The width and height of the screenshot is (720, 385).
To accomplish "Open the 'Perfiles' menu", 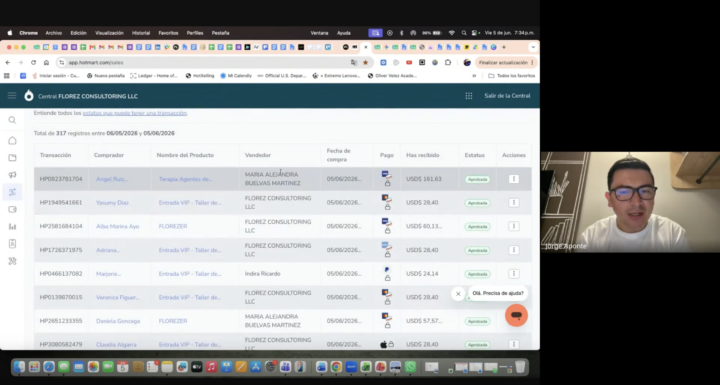I will tap(195, 33).
